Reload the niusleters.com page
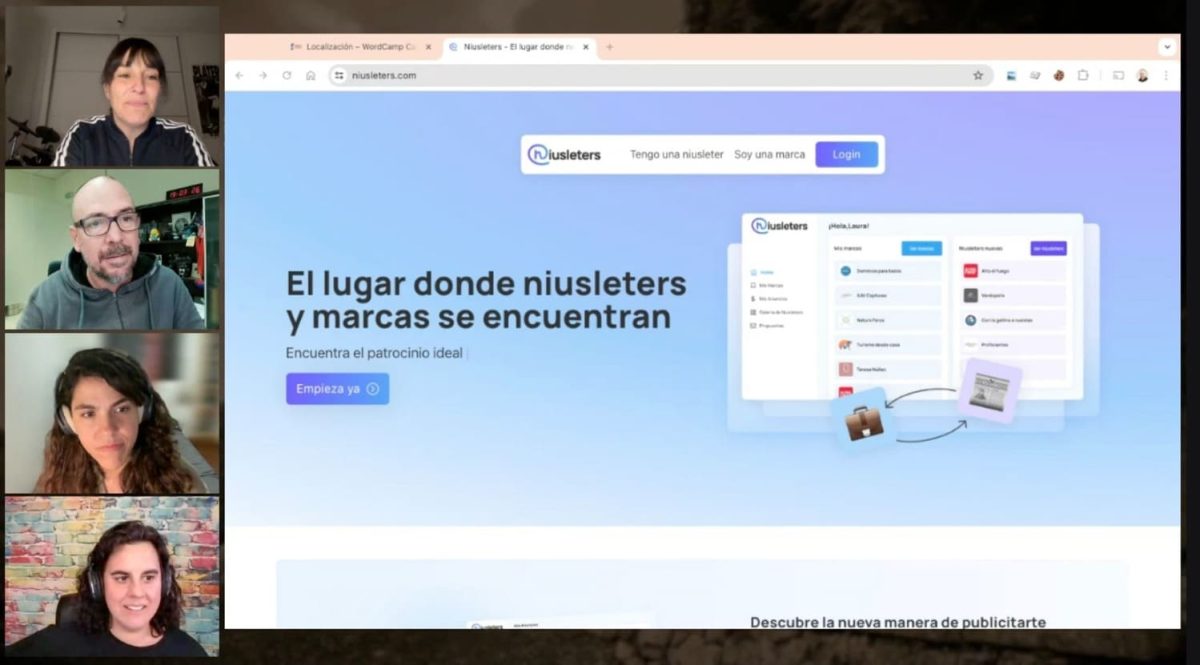 287,75
